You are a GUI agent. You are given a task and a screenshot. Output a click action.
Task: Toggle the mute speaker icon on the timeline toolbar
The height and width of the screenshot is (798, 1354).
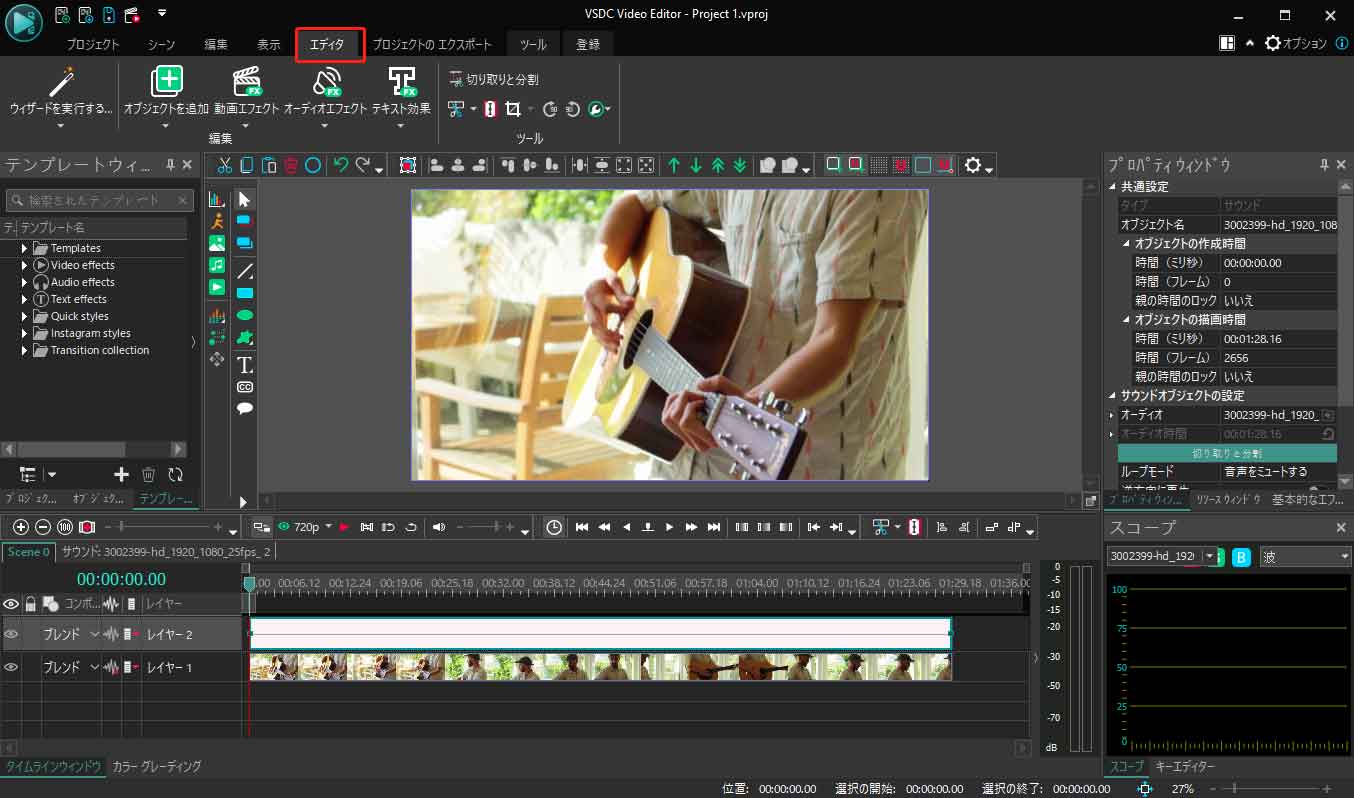[x=438, y=527]
